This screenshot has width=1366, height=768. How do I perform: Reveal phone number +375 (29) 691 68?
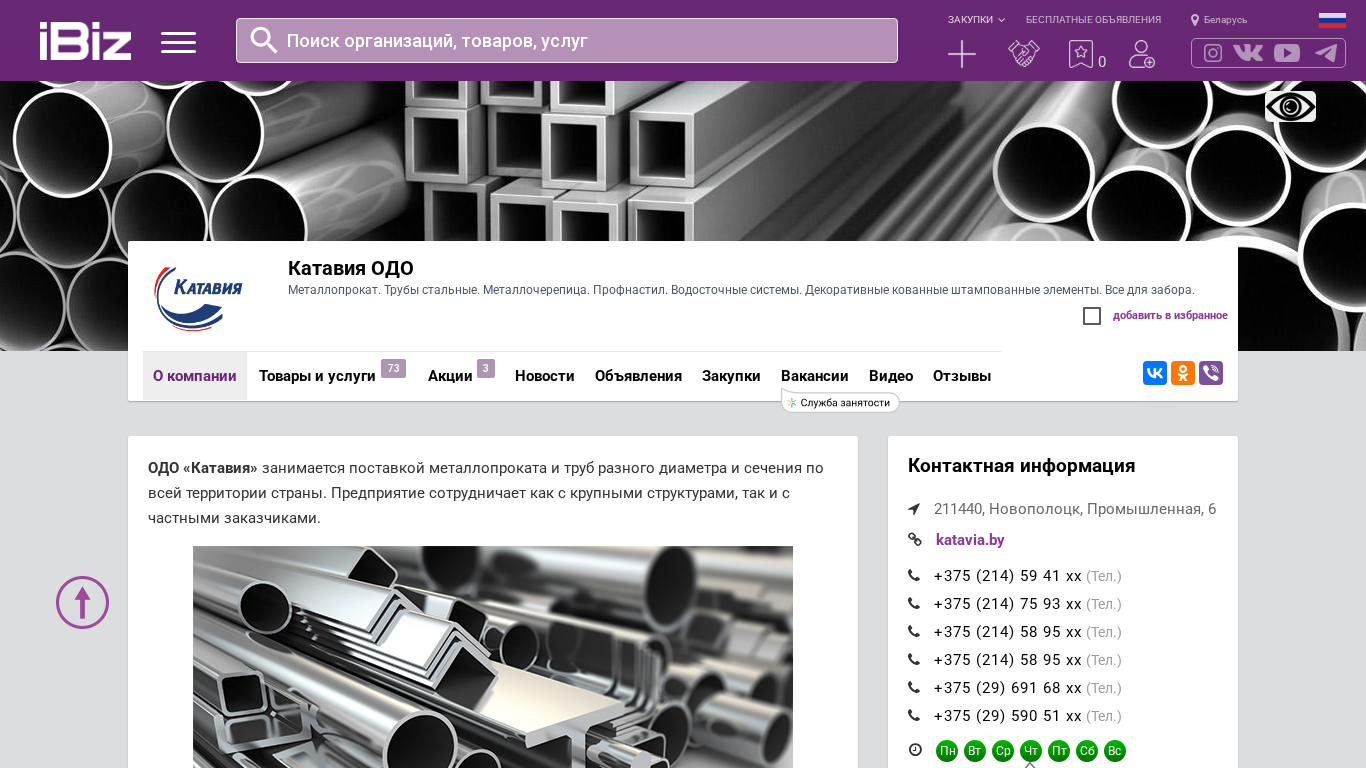tap(1007, 688)
